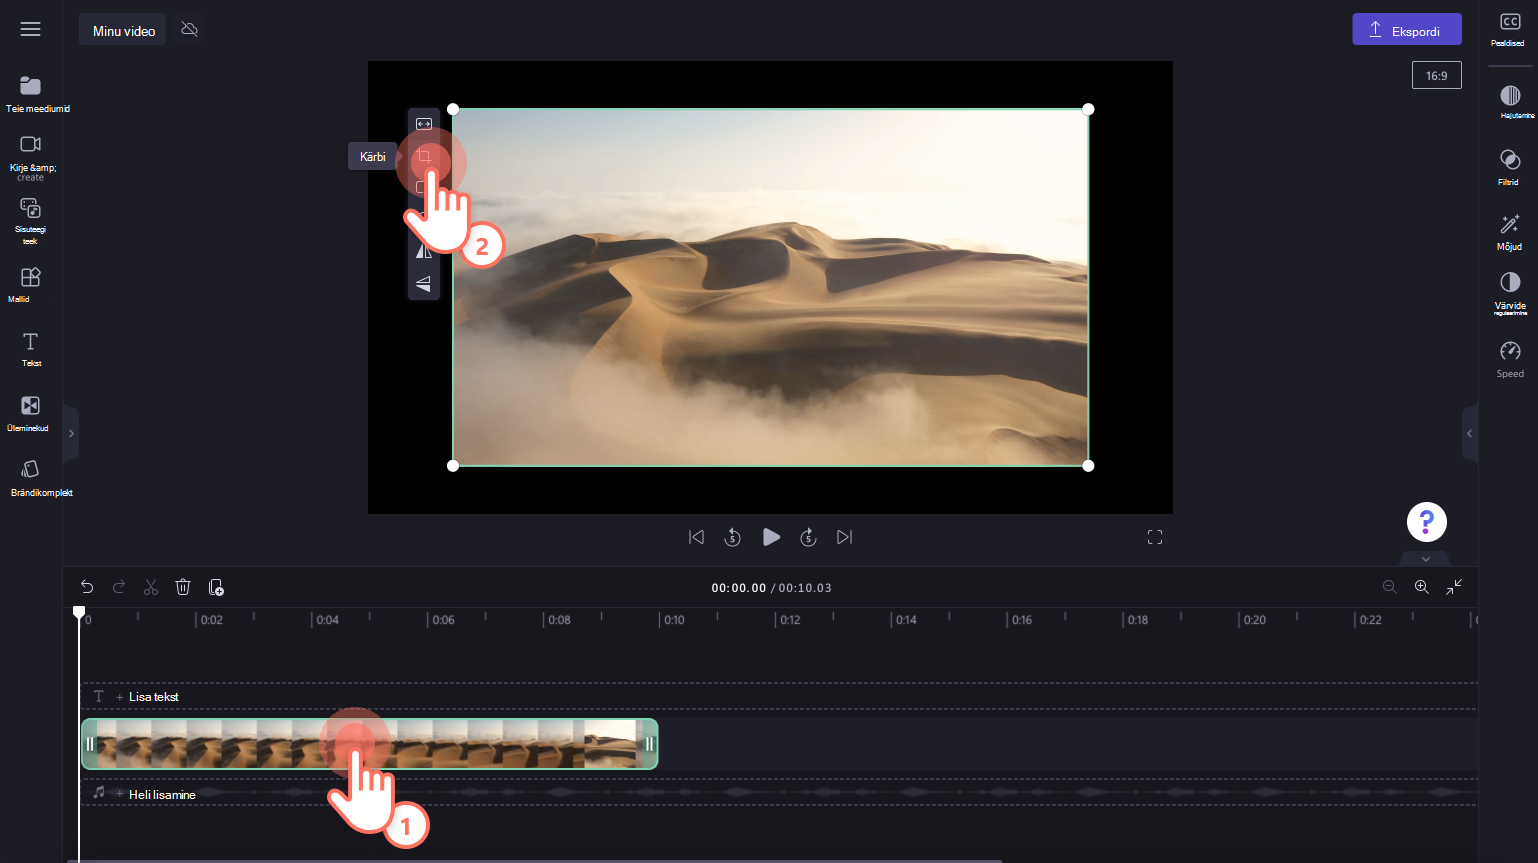Viewport: 1538px width, 863px height.
Task: Skip to the end of video
Action: [845, 537]
